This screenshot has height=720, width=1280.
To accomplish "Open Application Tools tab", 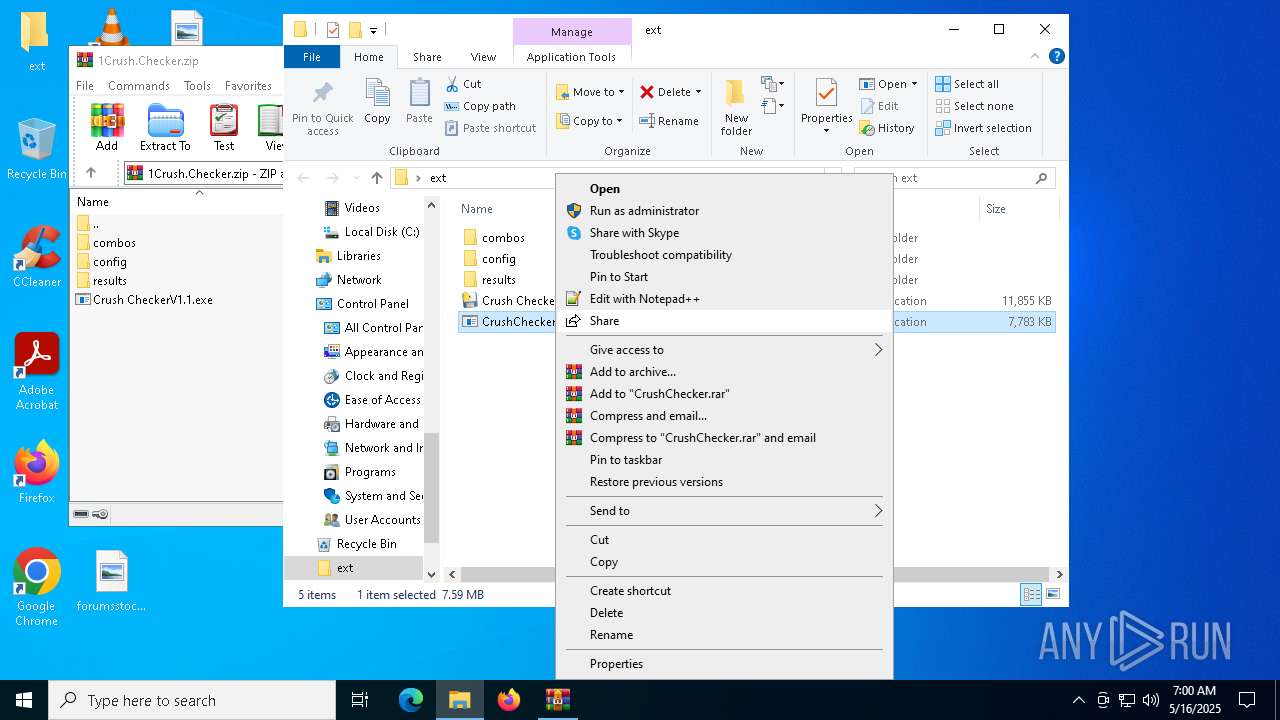I will click(571, 57).
